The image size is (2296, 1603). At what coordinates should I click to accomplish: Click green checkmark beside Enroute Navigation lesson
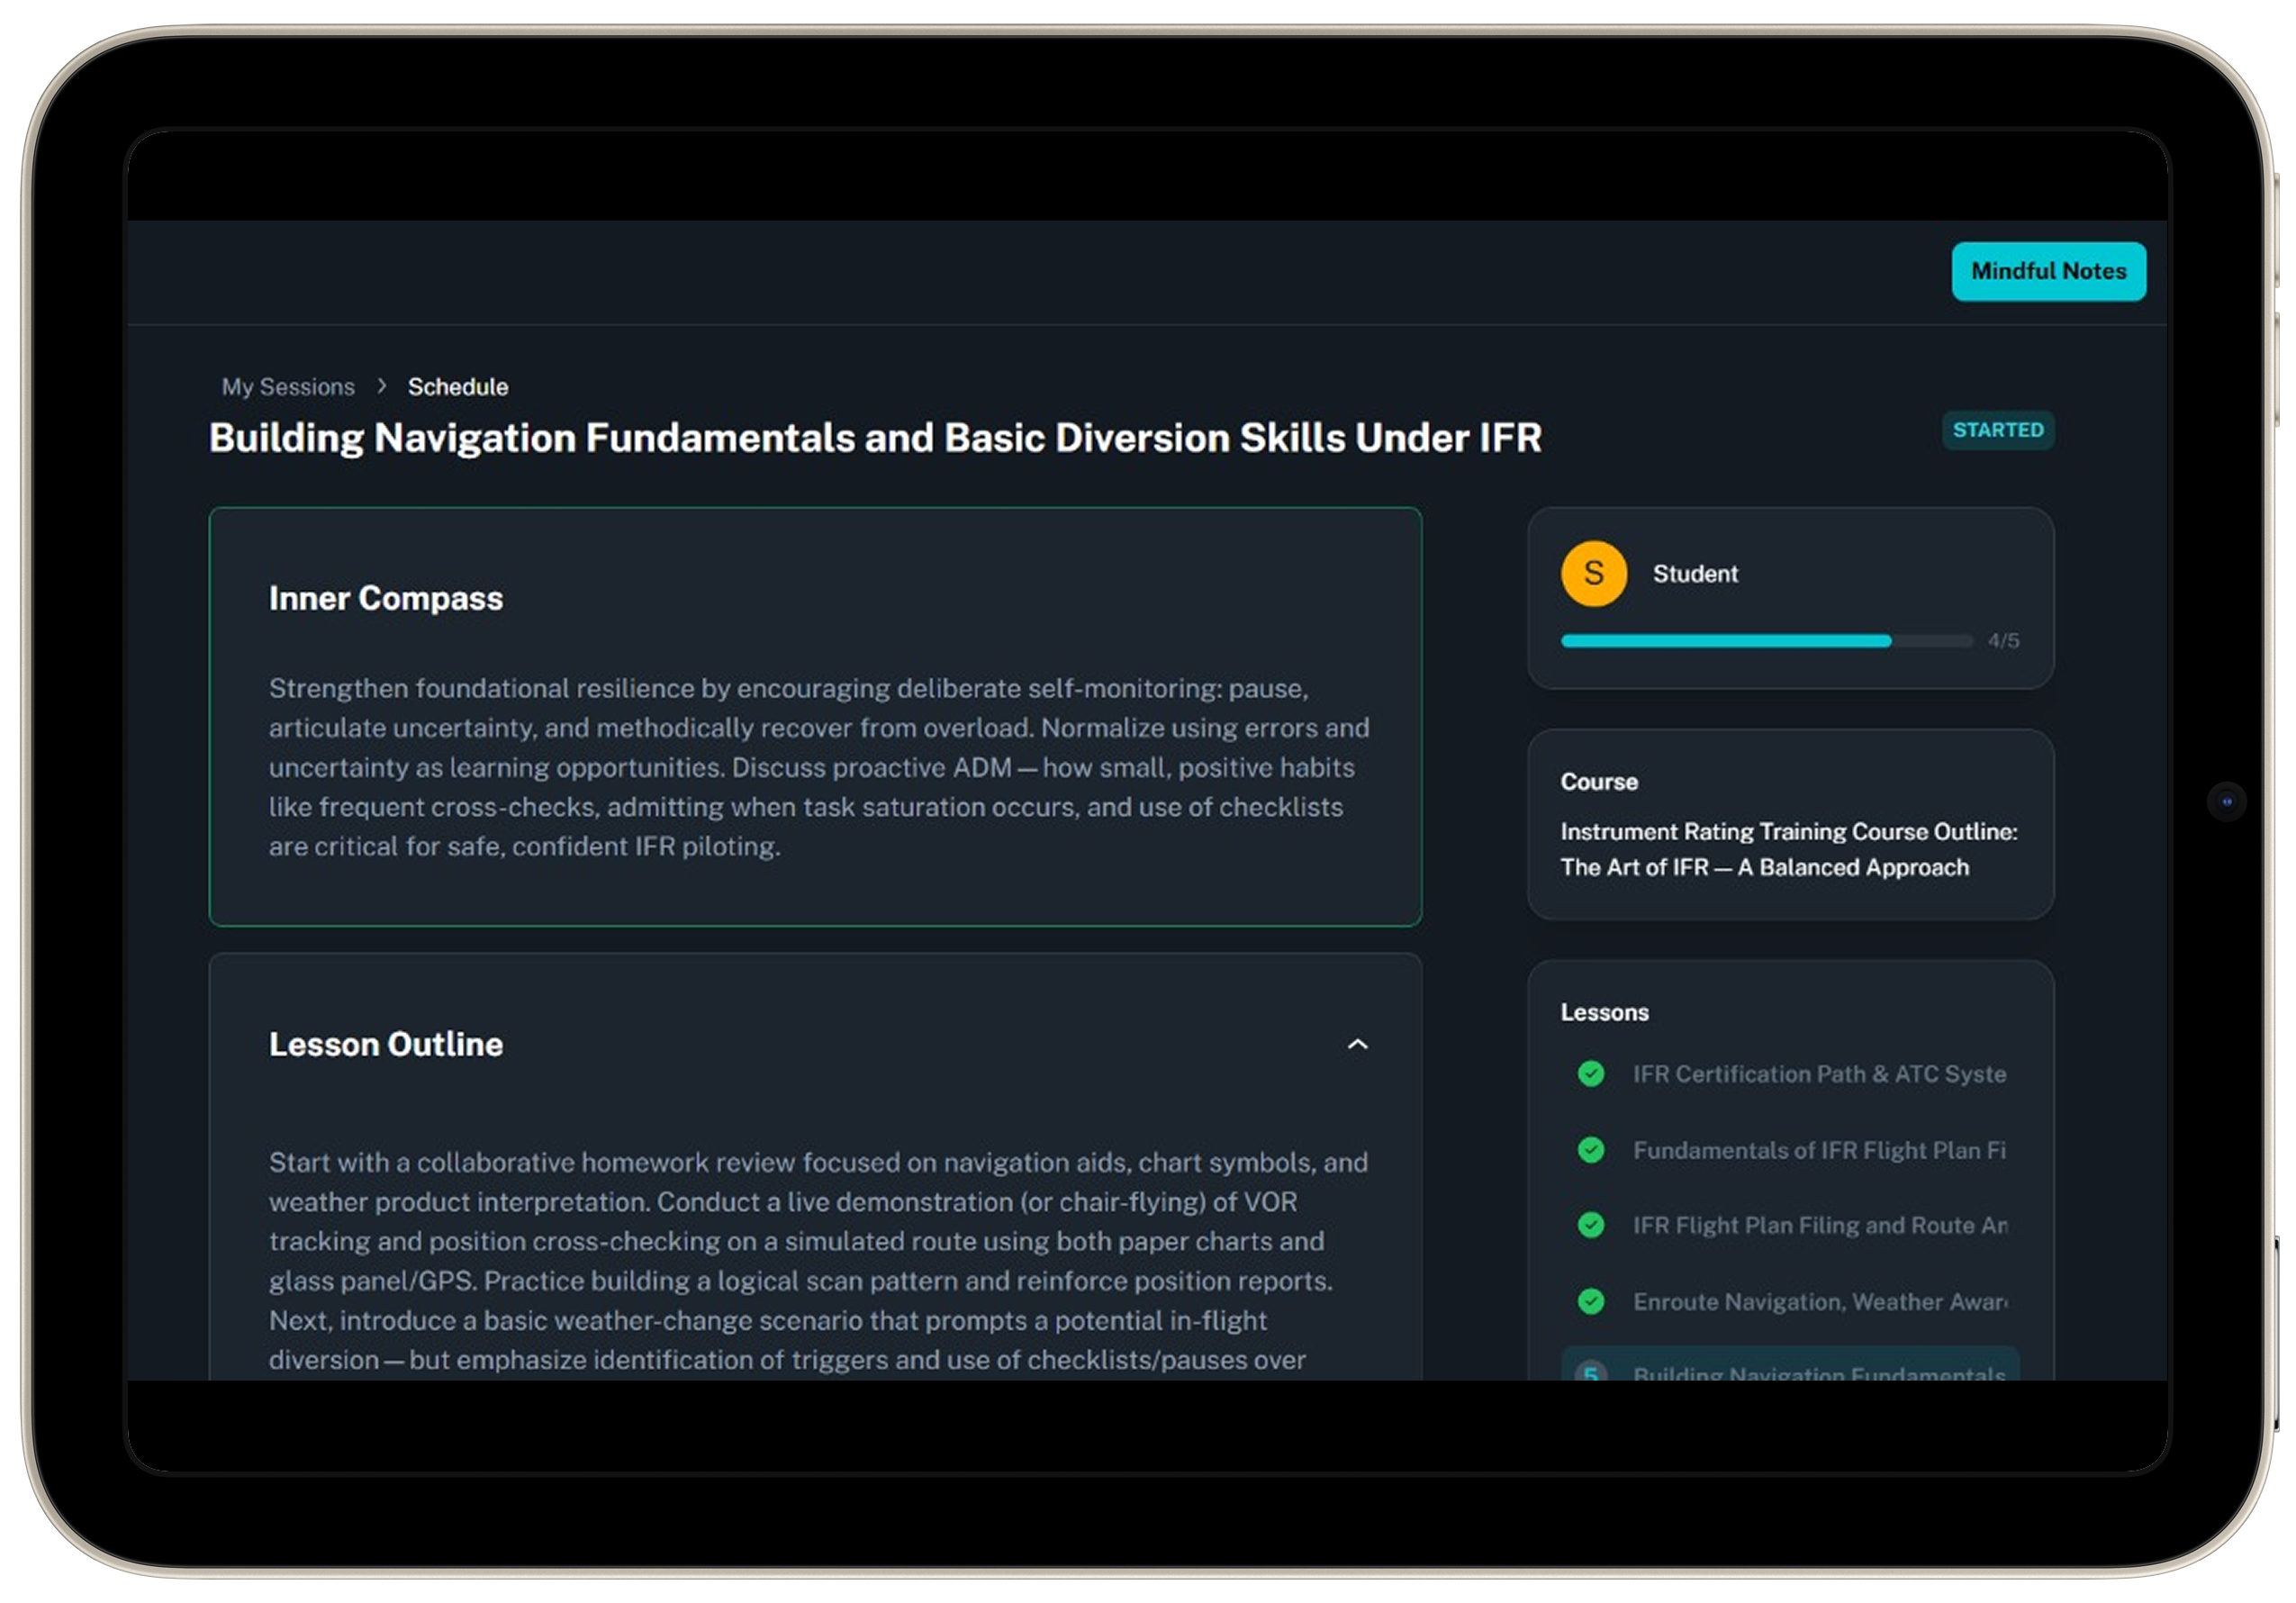click(1590, 1301)
